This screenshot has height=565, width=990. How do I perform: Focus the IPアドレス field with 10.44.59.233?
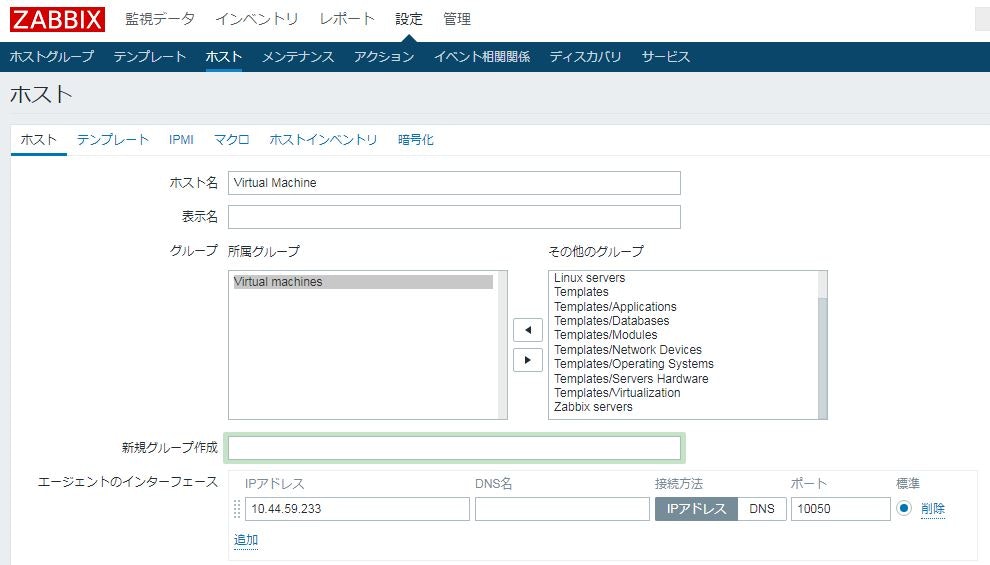click(357, 509)
